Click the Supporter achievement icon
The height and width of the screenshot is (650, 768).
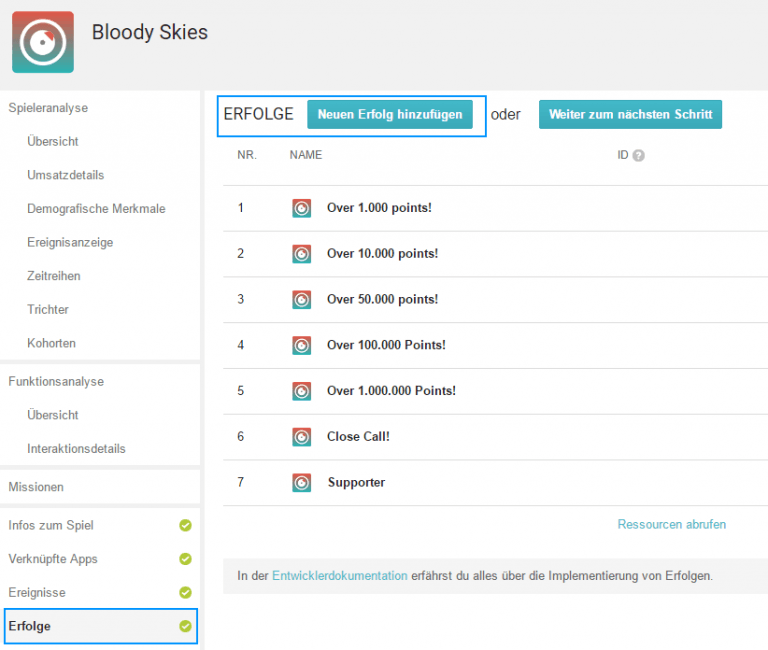click(302, 483)
